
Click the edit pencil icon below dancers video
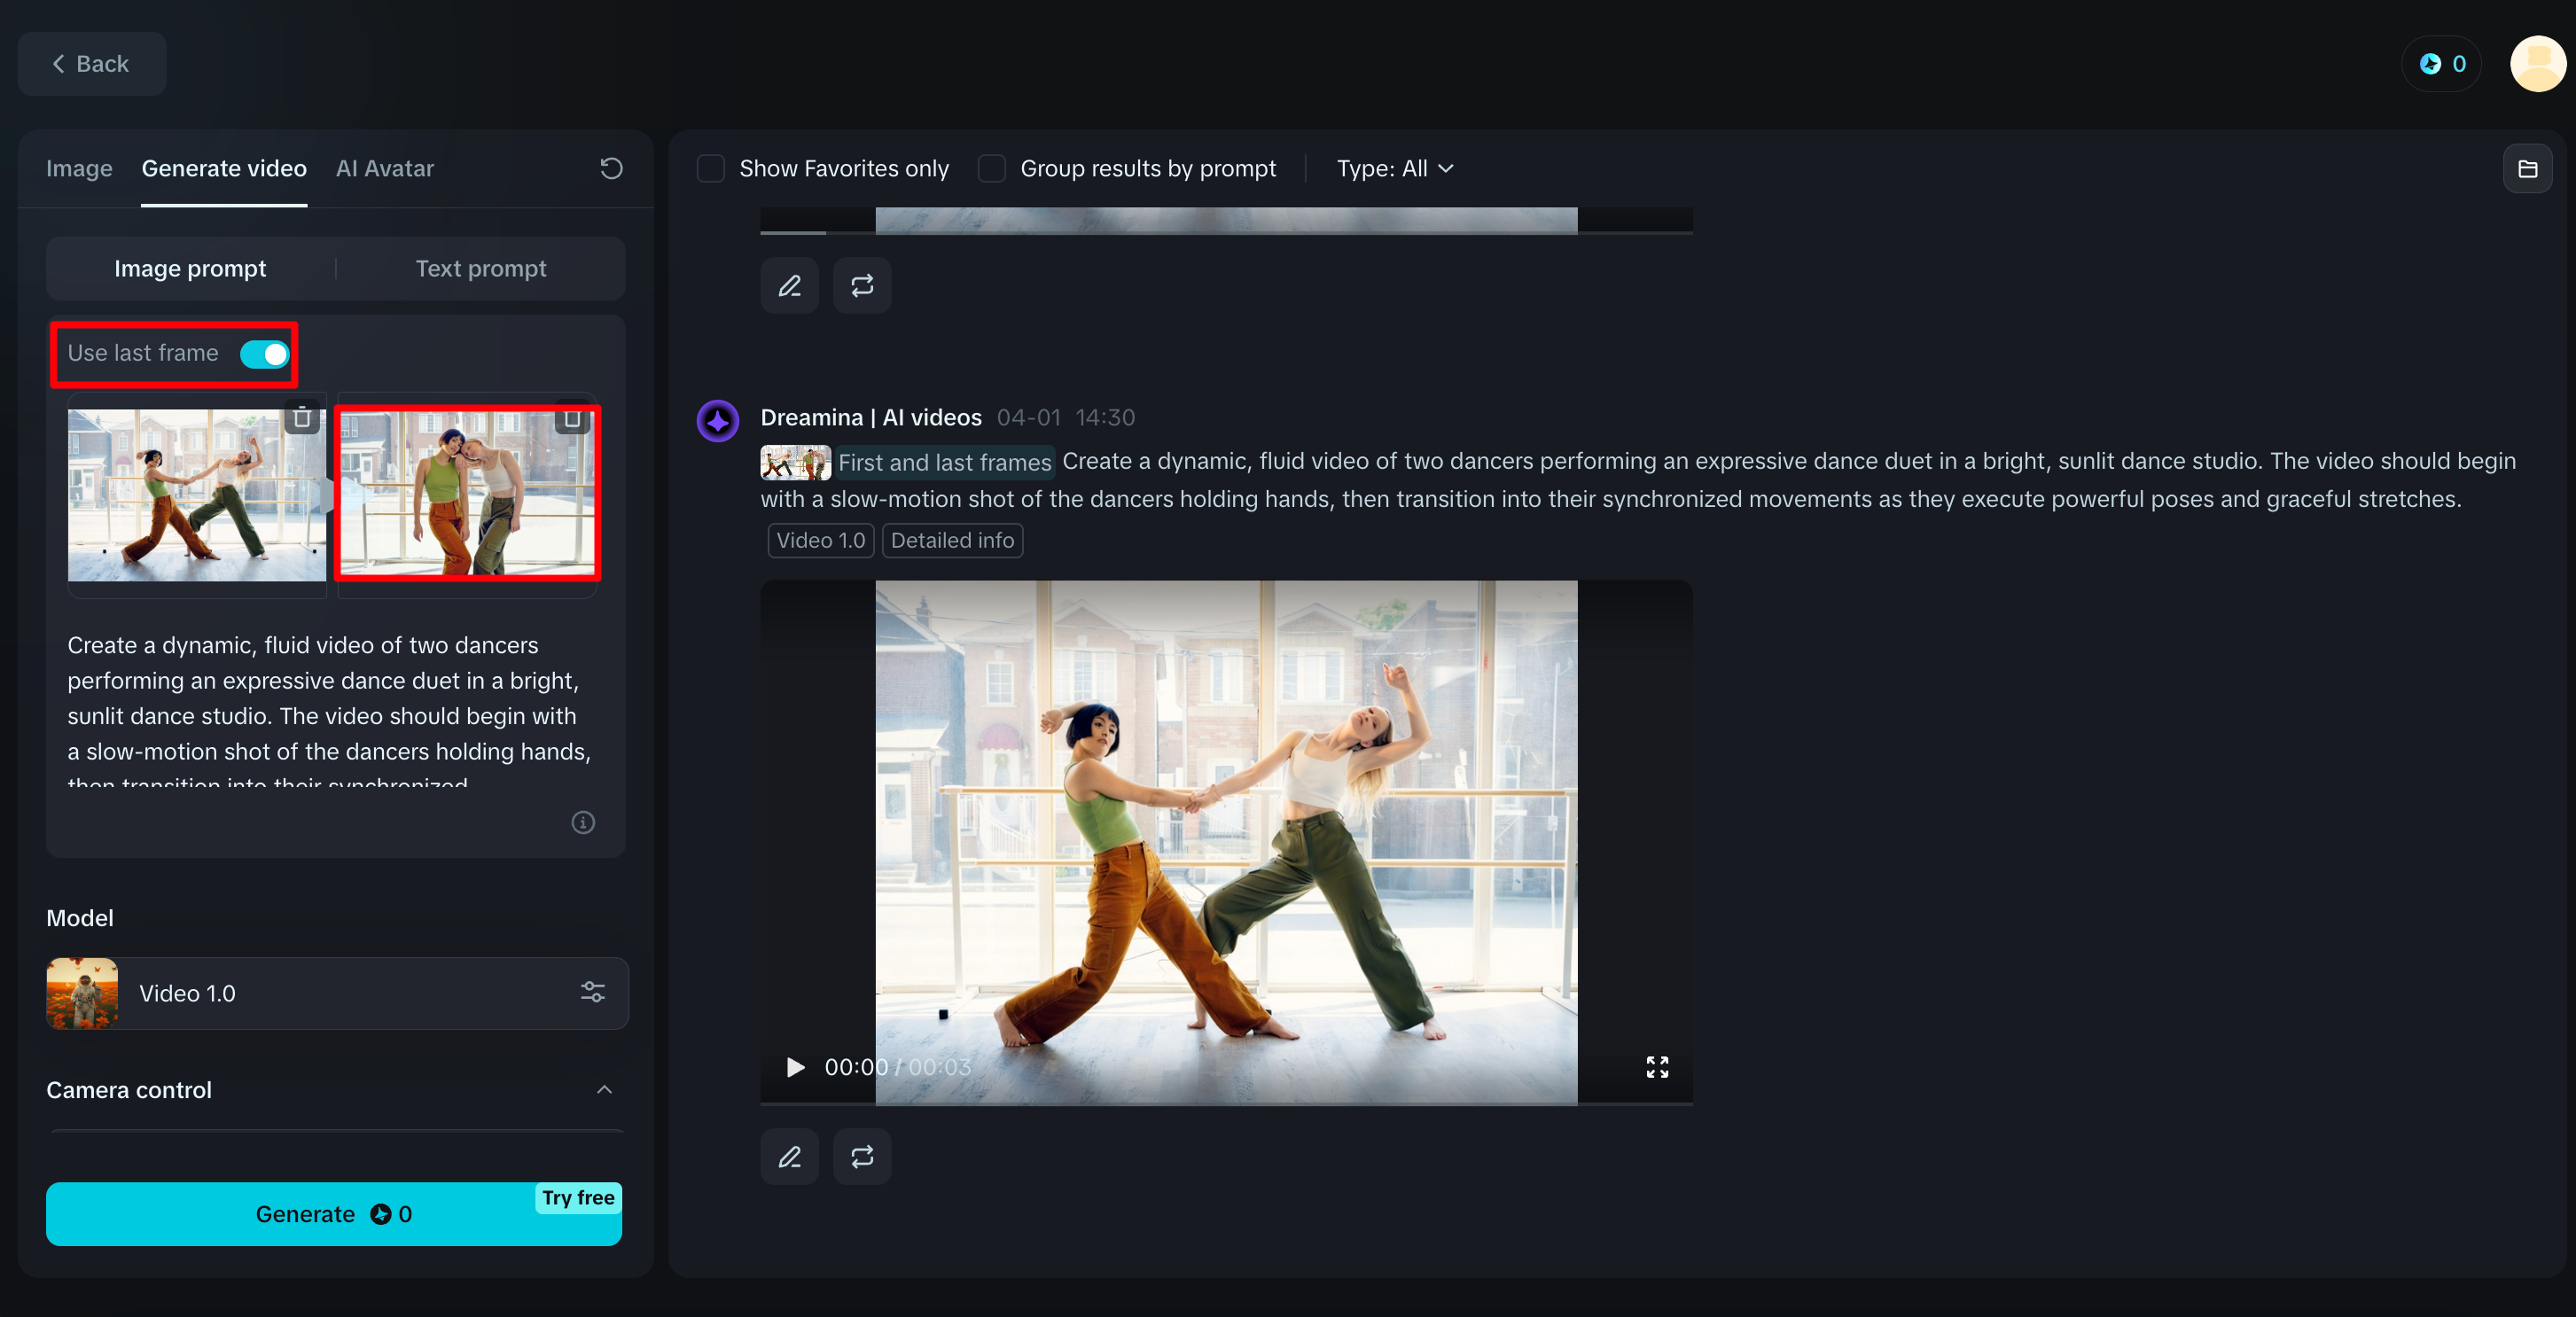pyautogui.click(x=789, y=1157)
